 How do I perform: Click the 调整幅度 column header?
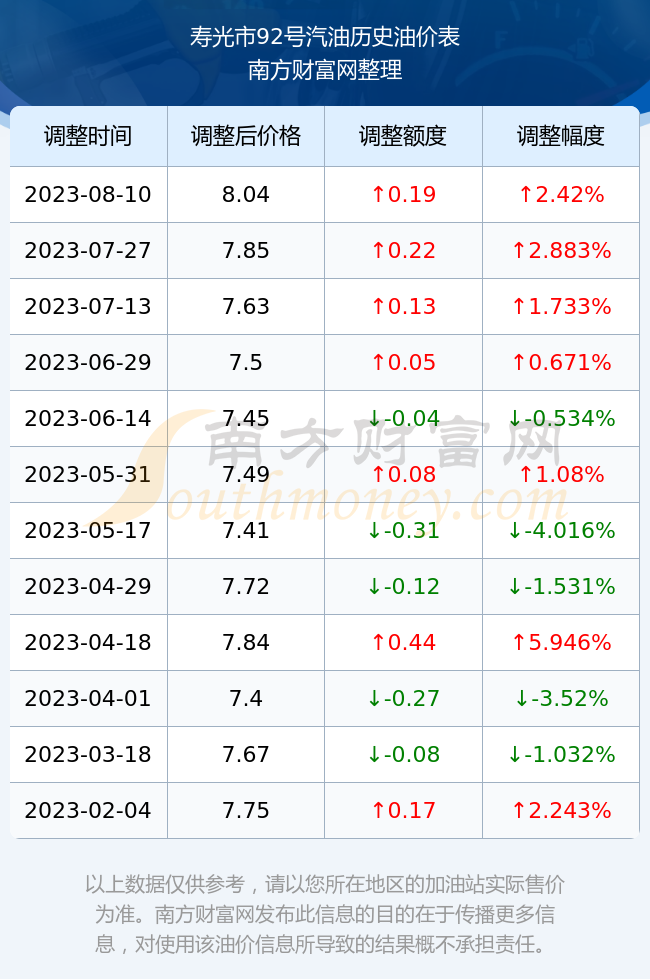click(x=561, y=136)
